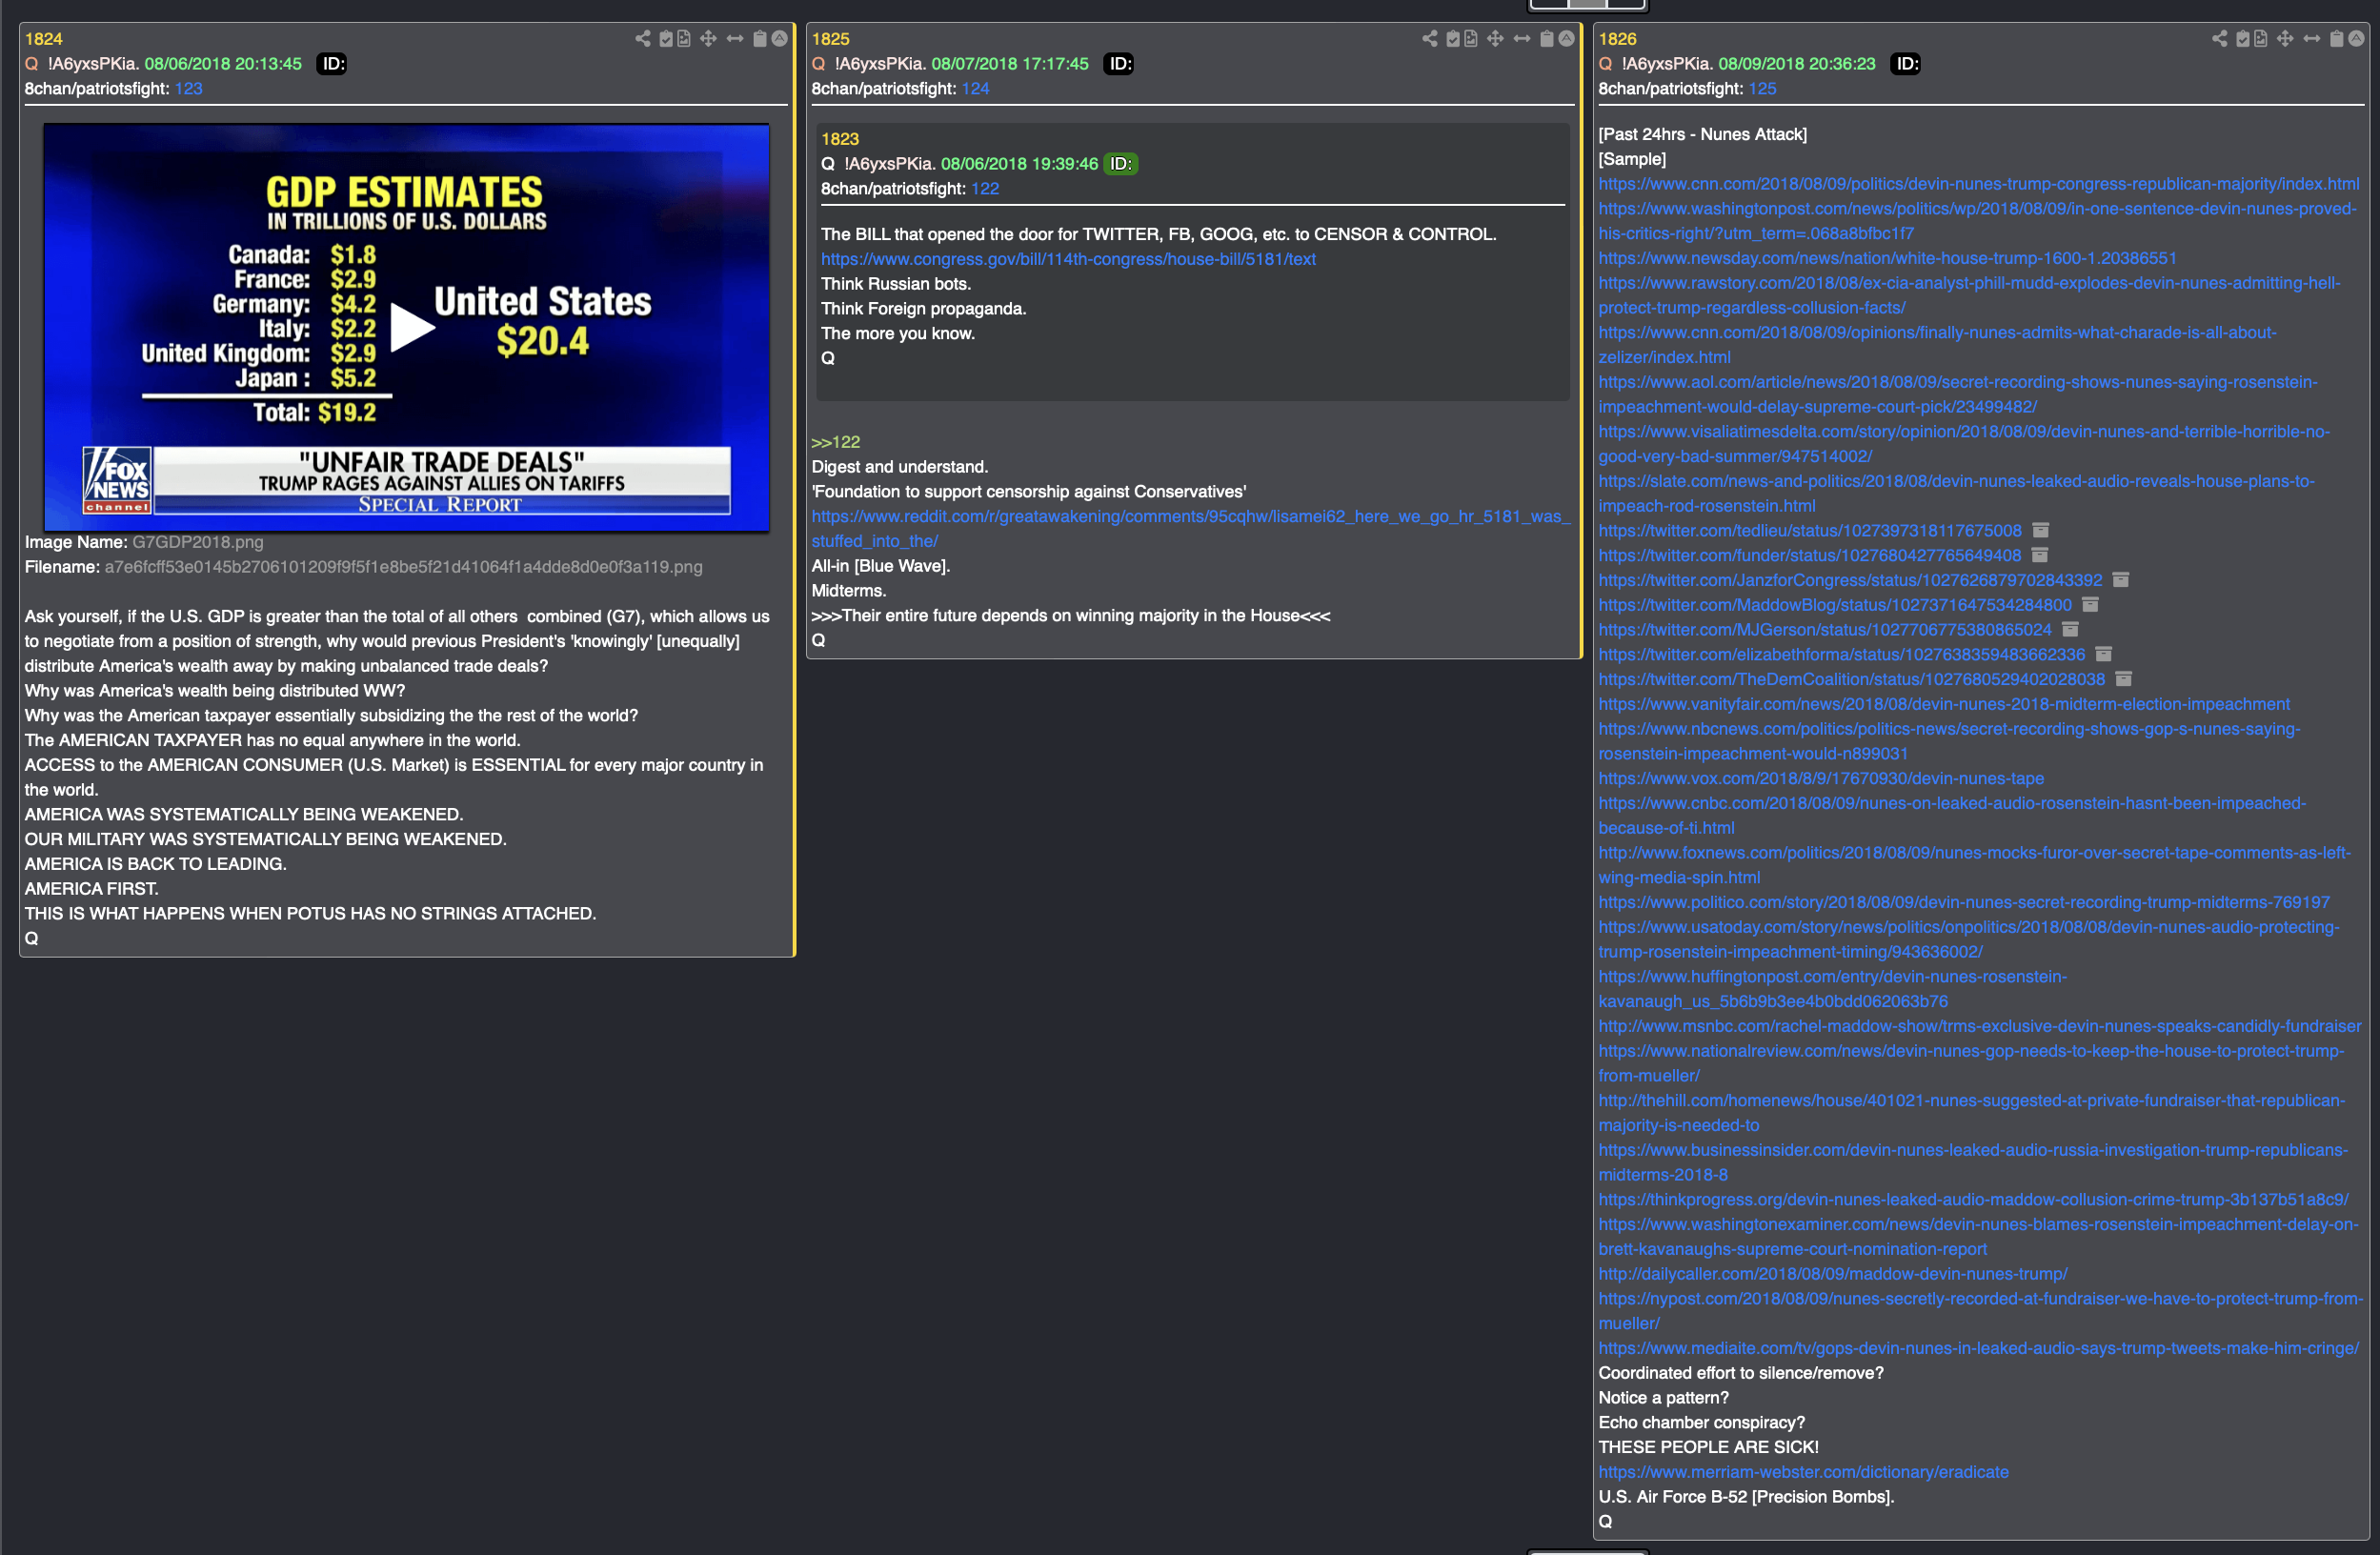Image resolution: width=2380 pixels, height=1555 pixels.
Task: Open the GDP Estimates image thumbnail
Action: point(407,327)
